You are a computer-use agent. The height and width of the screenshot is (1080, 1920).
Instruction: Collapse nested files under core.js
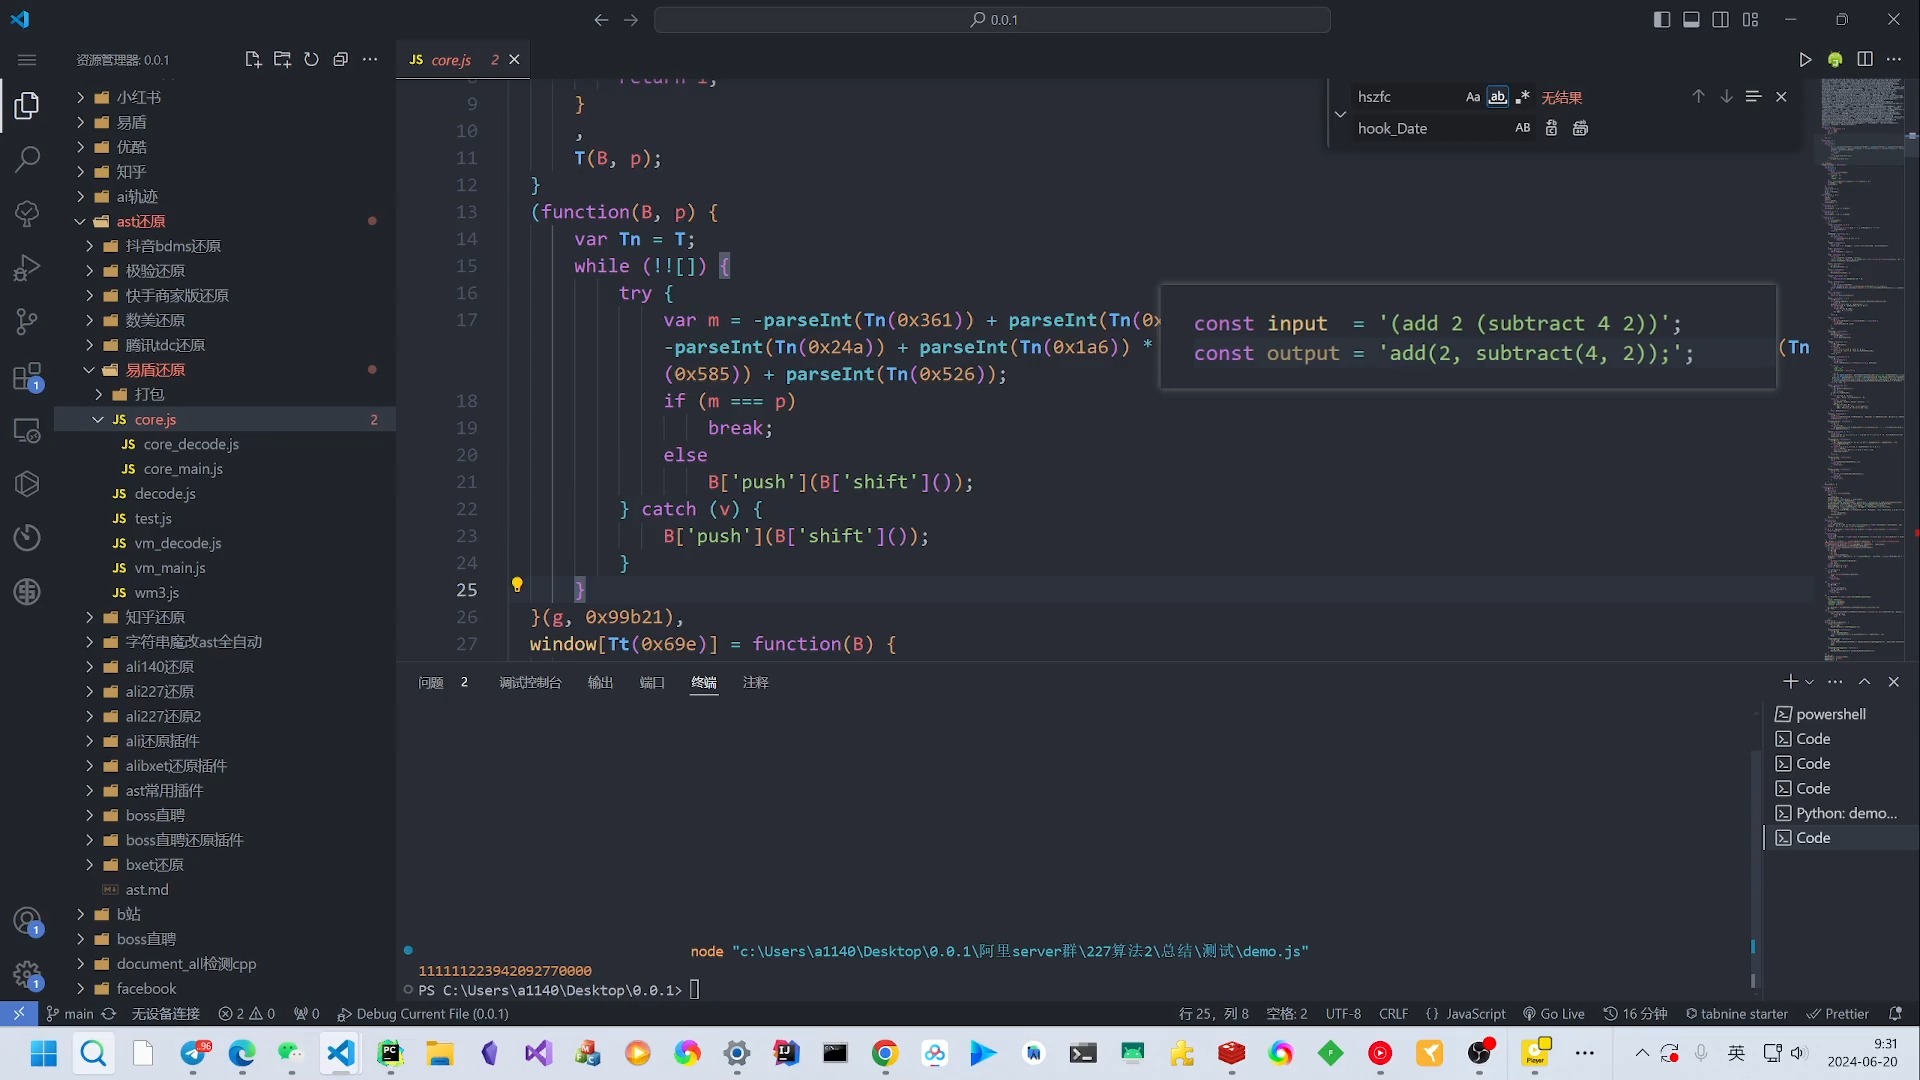[x=98, y=420]
